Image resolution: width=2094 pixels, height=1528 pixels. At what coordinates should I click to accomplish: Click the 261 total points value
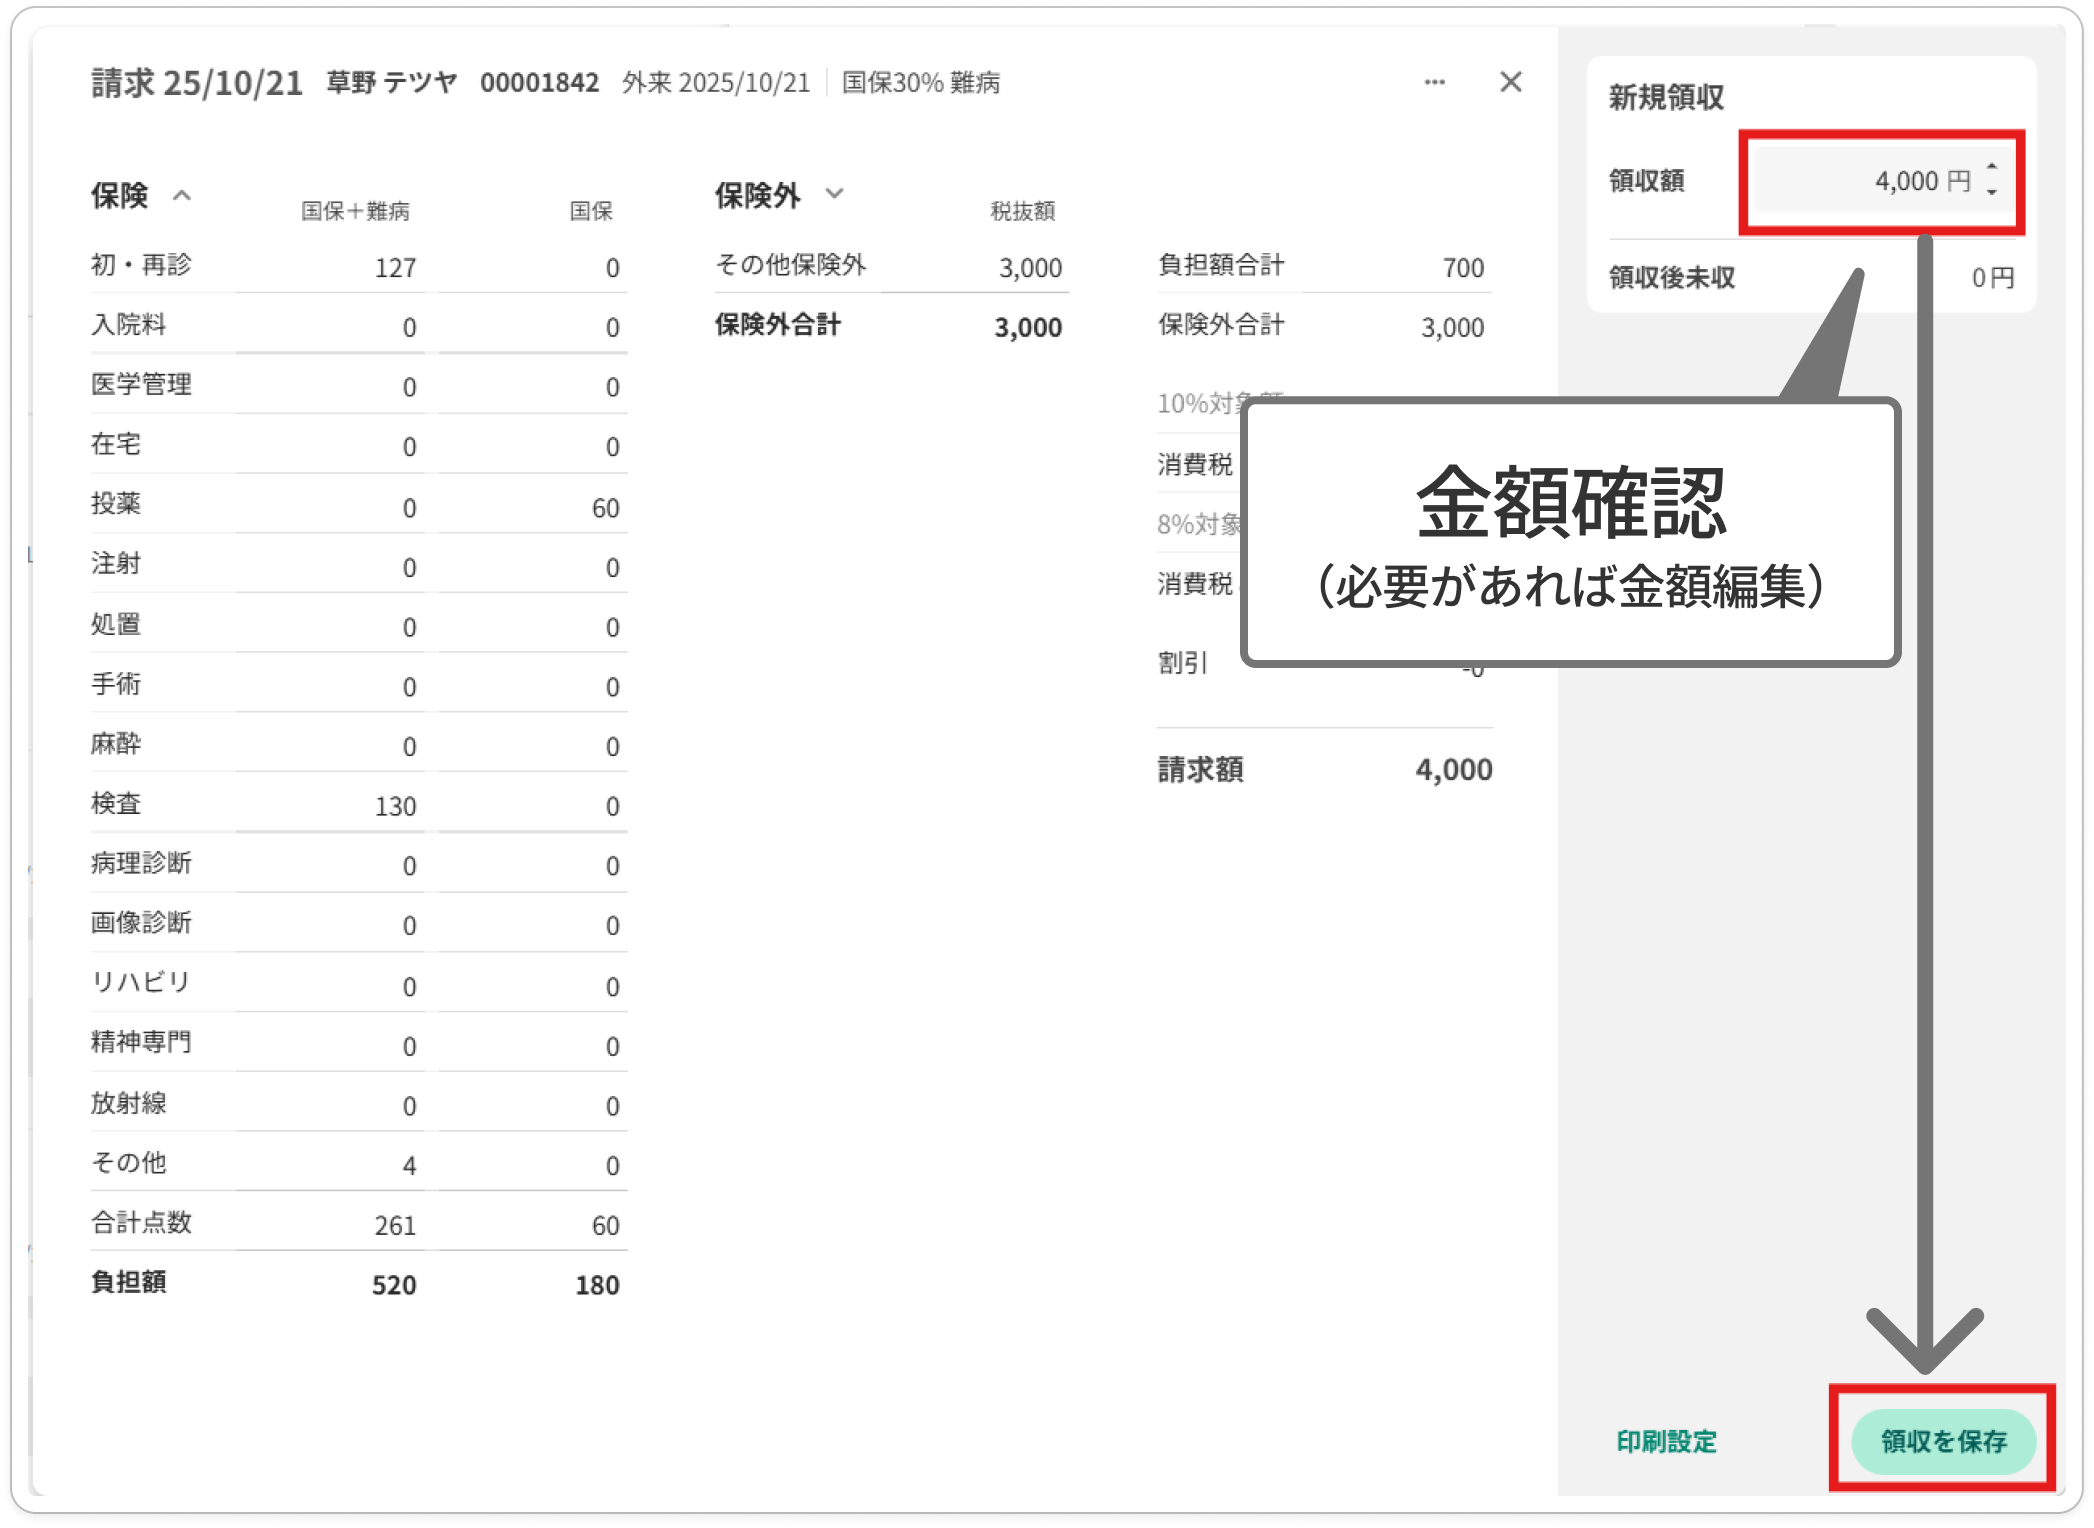click(x=395, y=1225)
